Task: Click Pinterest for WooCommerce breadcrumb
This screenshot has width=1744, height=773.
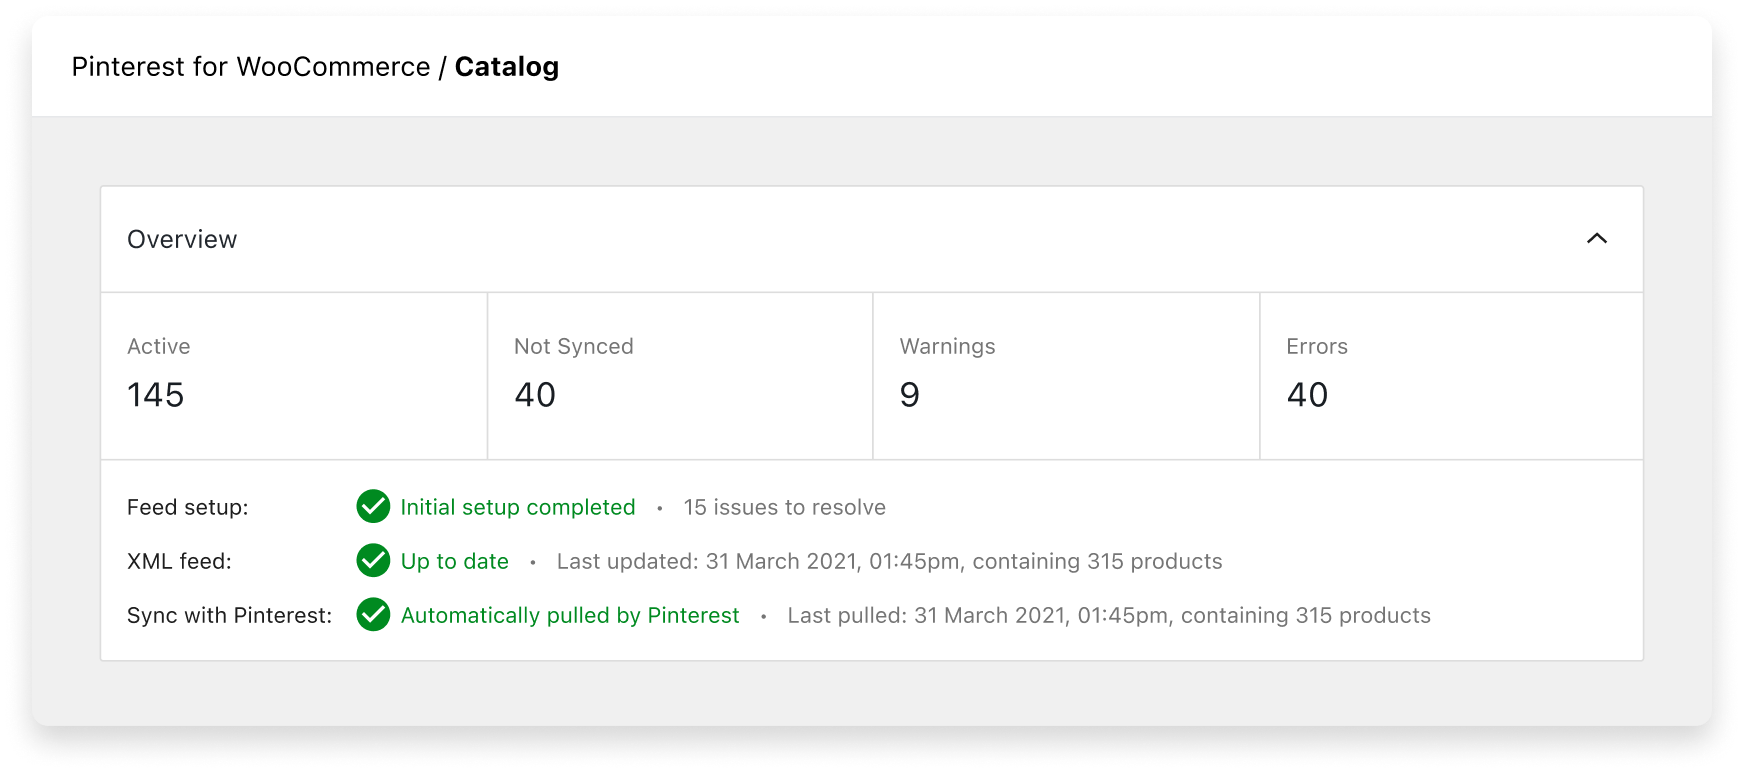Action: (251, 67)
